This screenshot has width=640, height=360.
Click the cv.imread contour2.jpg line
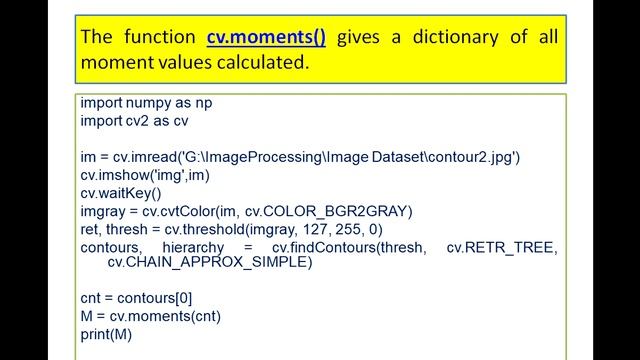(300, 157)
